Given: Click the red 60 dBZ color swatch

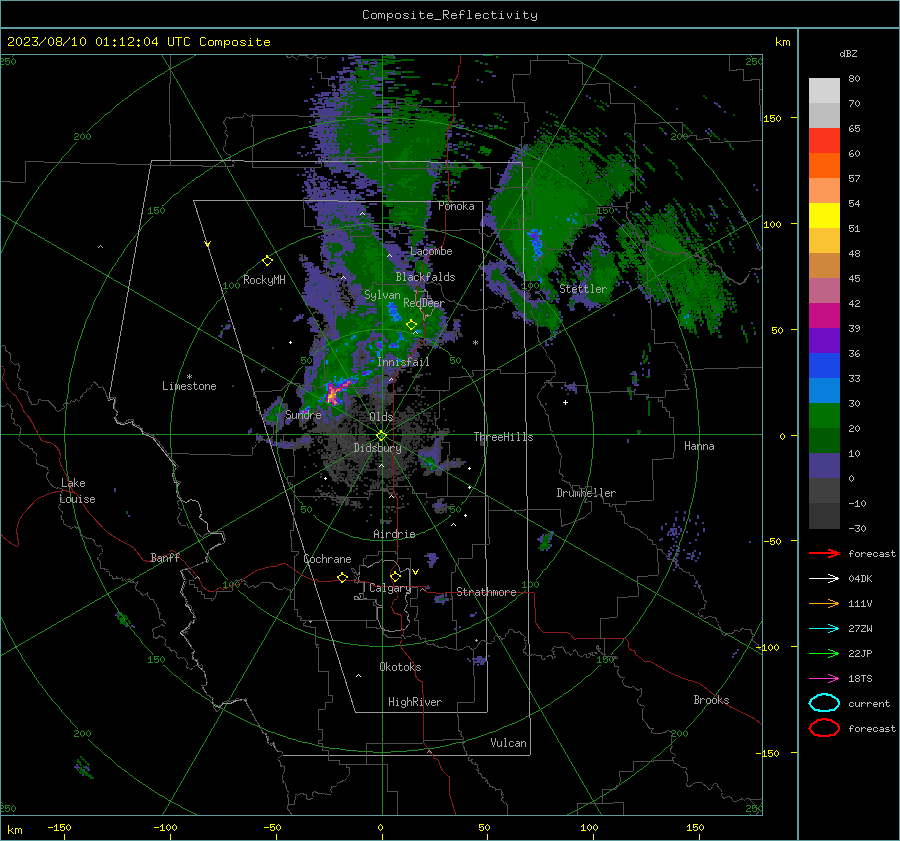Looking at the screenshot, I should (x=824, y=141).
